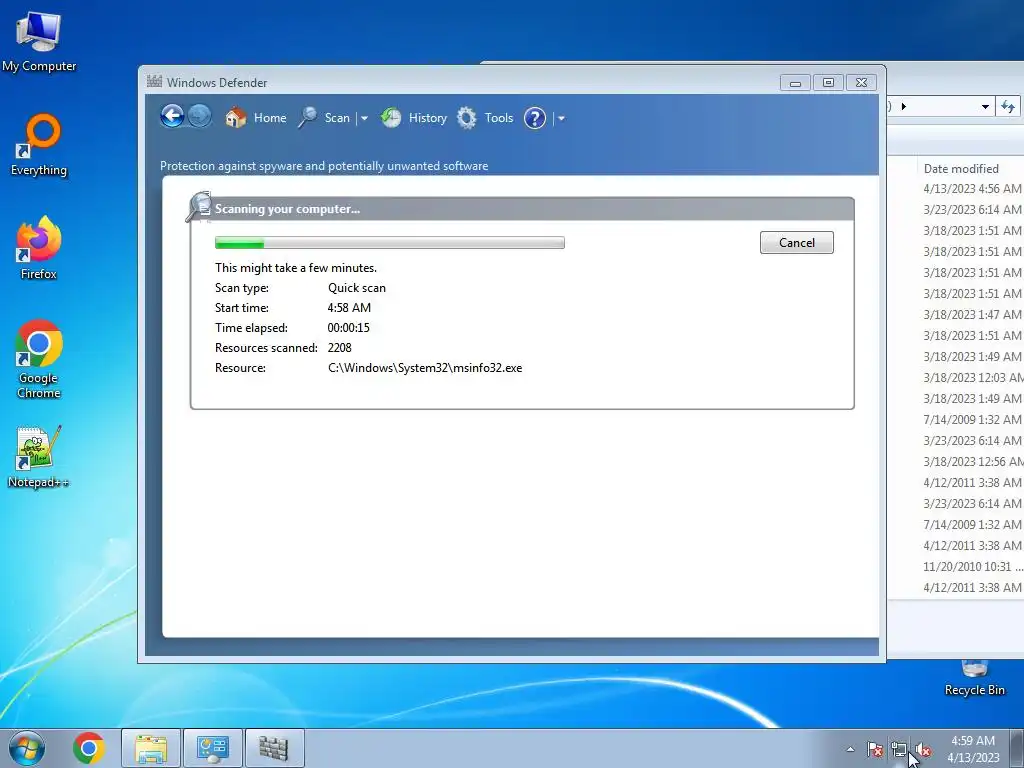Viewport: 1024px width, 768px height.
Task: Click the refresh button in Explorer window
Action: click(x=1008, y=106)
